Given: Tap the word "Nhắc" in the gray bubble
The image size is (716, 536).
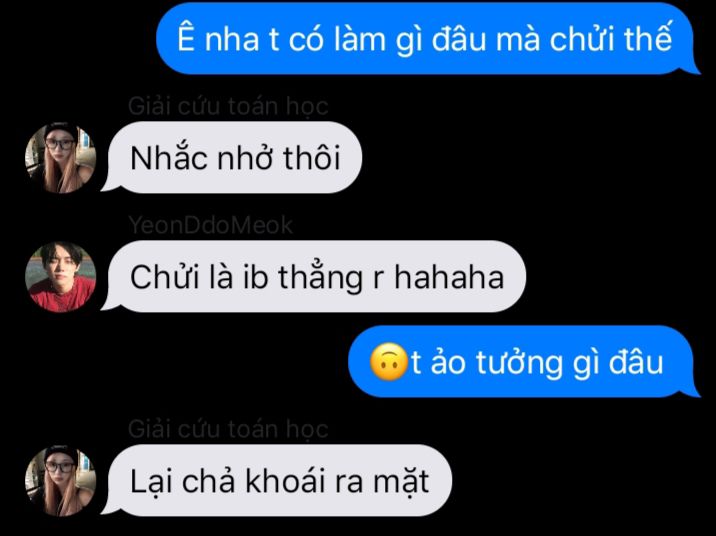Looking at the screenshot, I should [x=168, y=158].
